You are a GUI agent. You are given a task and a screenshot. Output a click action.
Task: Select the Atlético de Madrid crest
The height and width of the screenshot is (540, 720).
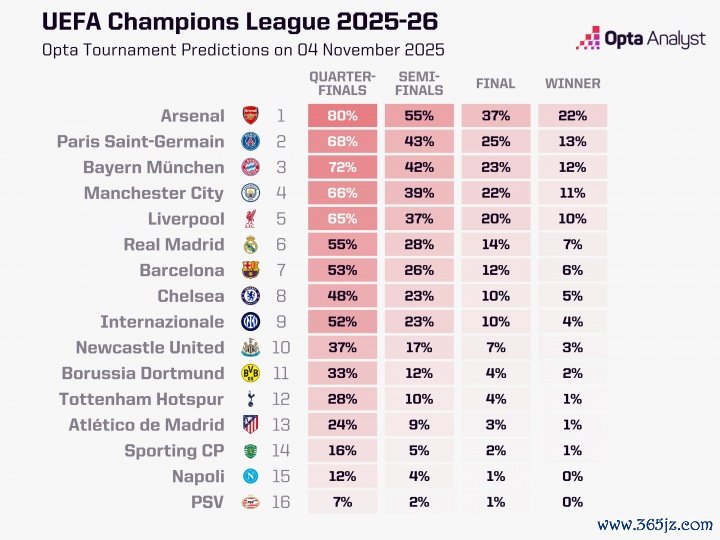249,425
